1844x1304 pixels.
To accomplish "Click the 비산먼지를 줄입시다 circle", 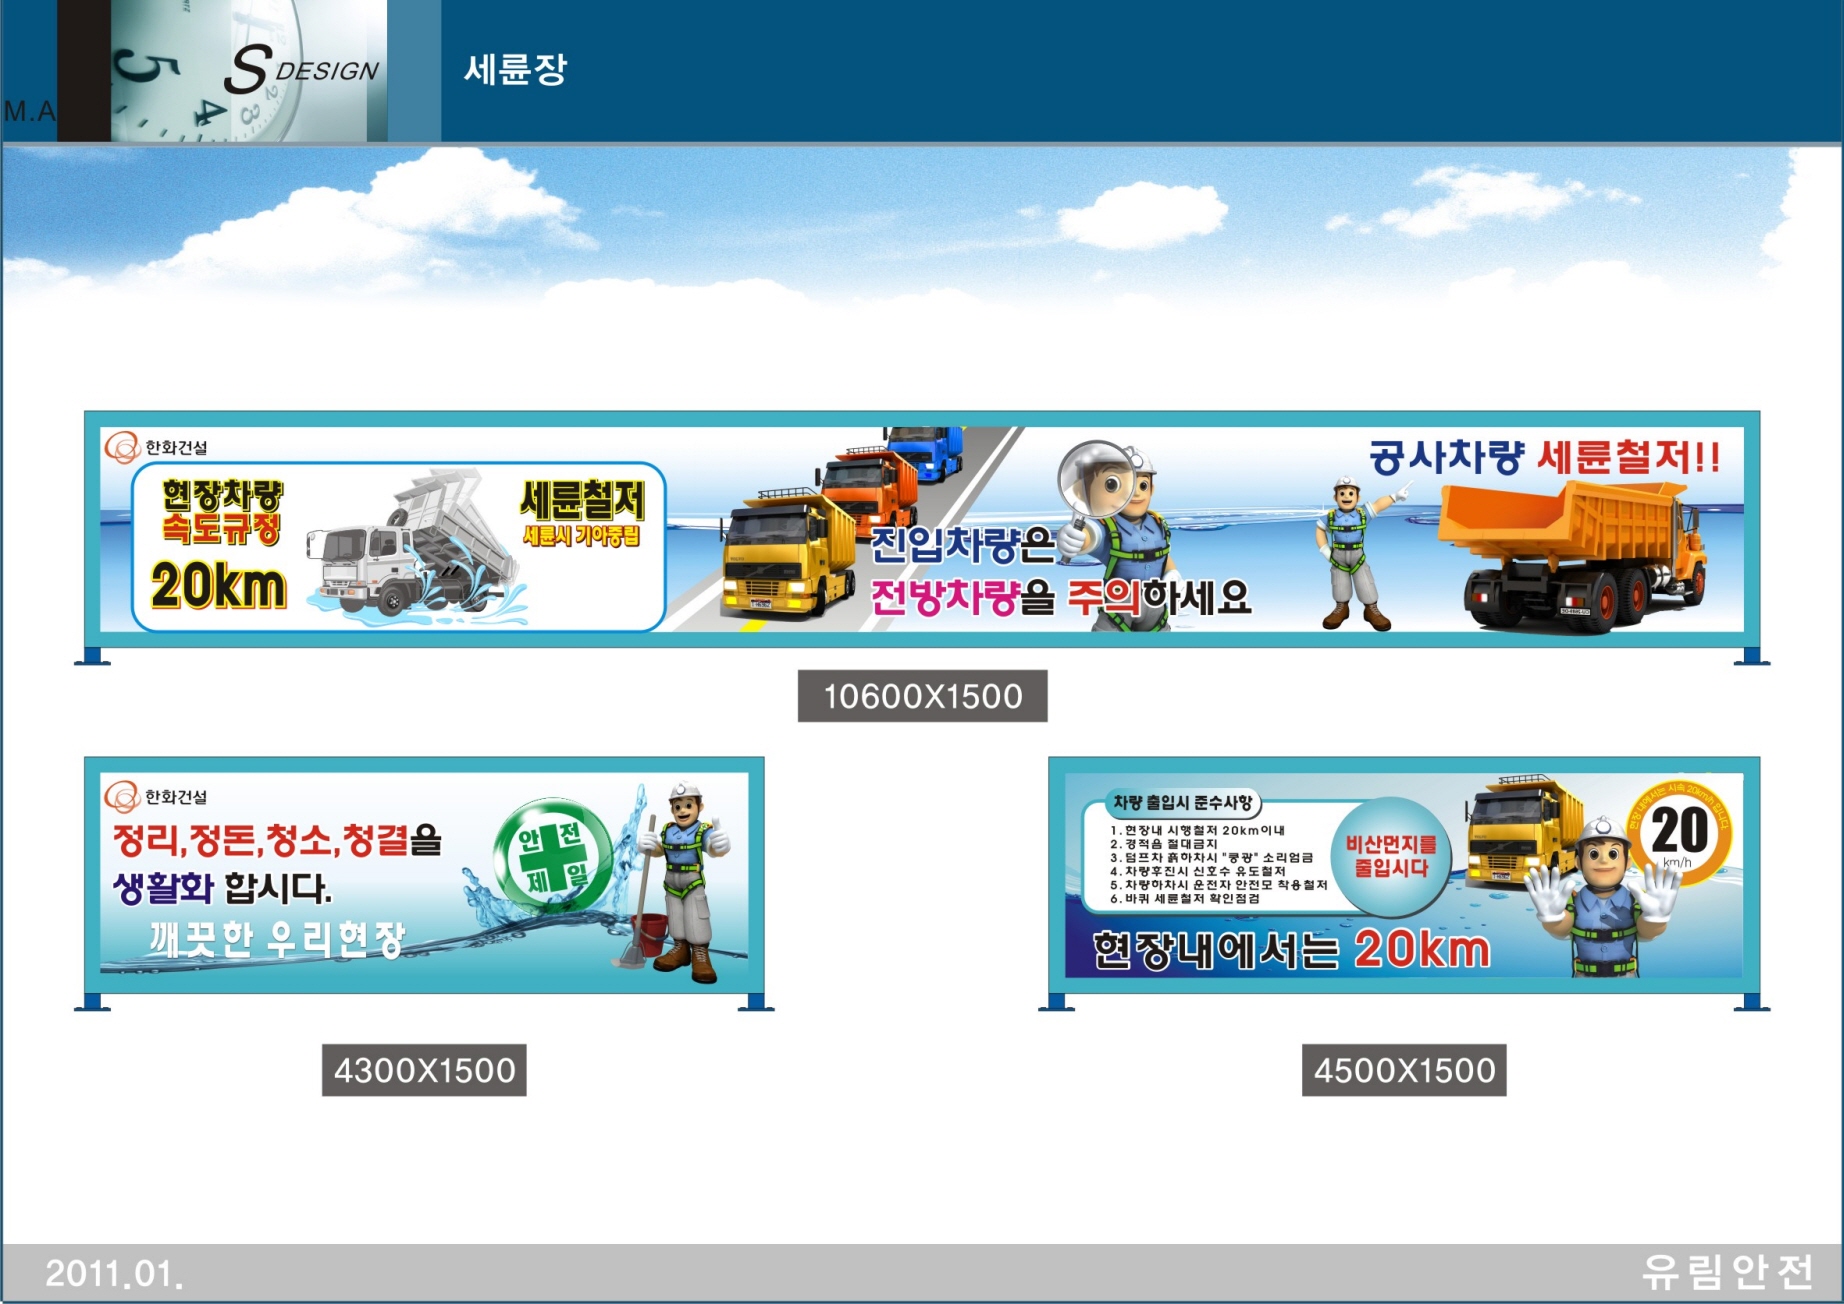I will click(x=1390, y=857).
